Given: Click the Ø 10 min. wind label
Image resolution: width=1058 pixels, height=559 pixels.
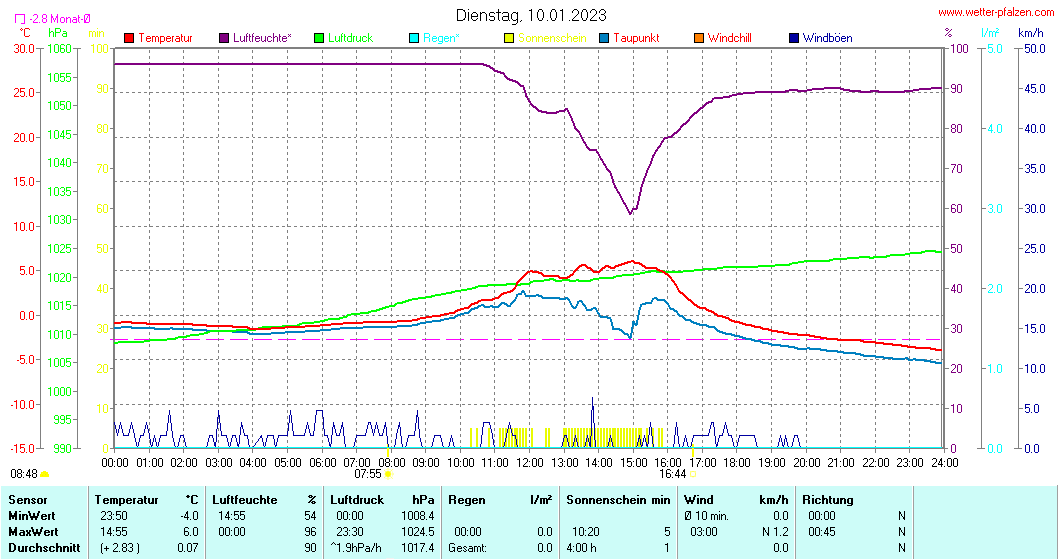Looking at the screenshot, I should [x=706, y=516].
